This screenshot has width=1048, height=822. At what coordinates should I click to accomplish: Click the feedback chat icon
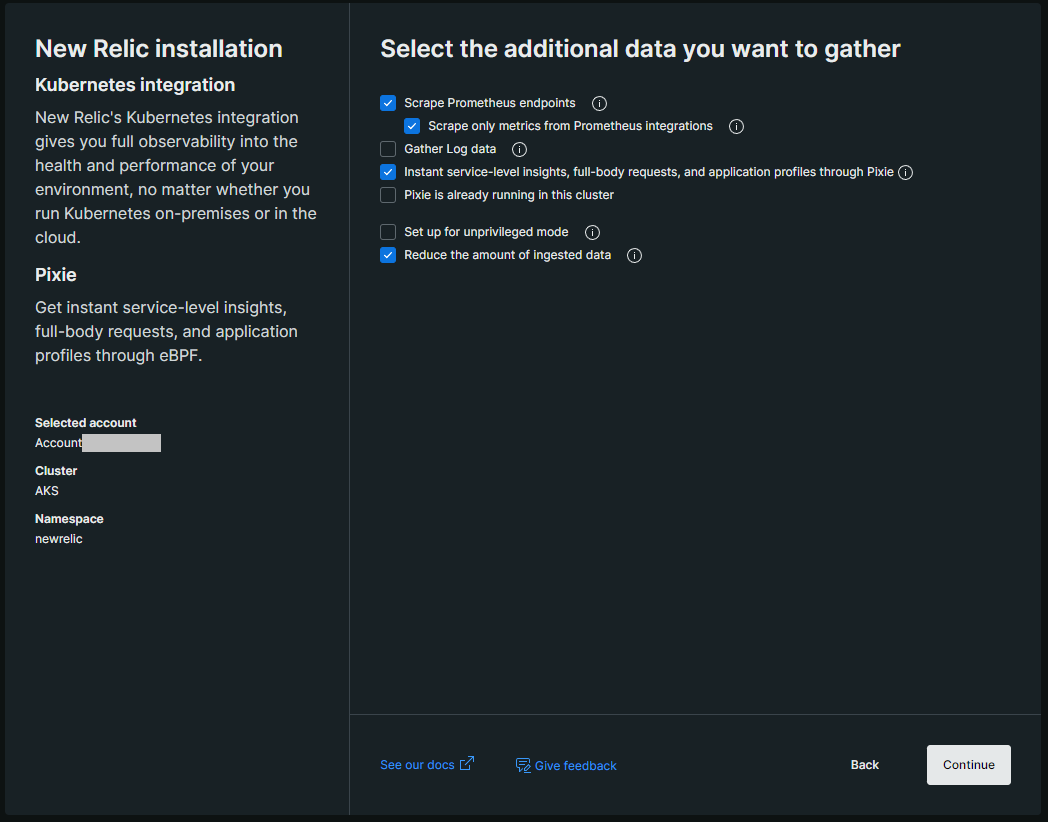coord(523,765)
